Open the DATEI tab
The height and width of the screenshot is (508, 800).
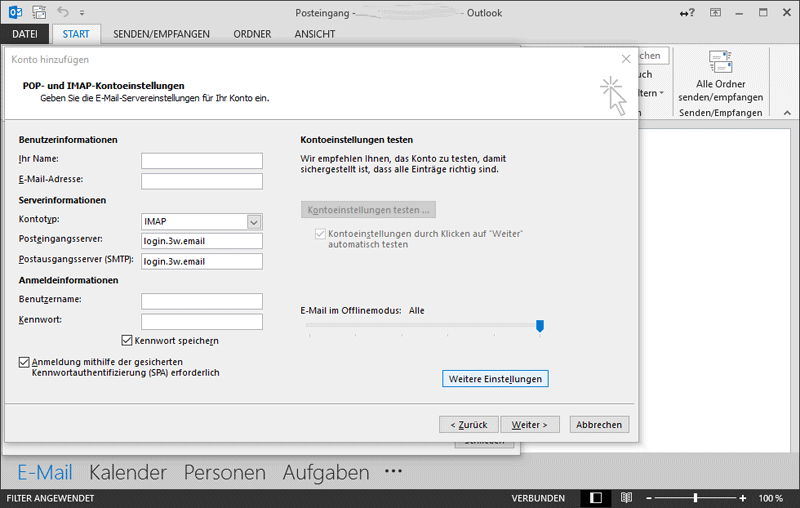tap(25, 33)
